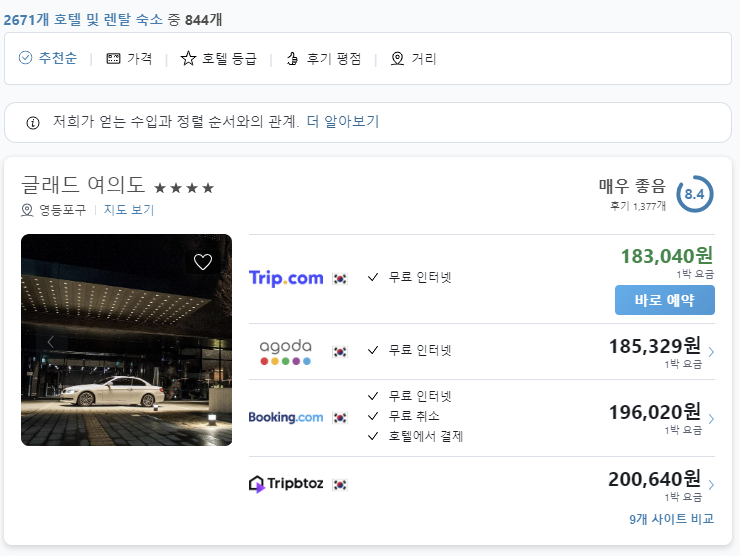Click the location pin icon beside 거리
The width and height of the screenshot is (740, 556).
click(397, 59)
